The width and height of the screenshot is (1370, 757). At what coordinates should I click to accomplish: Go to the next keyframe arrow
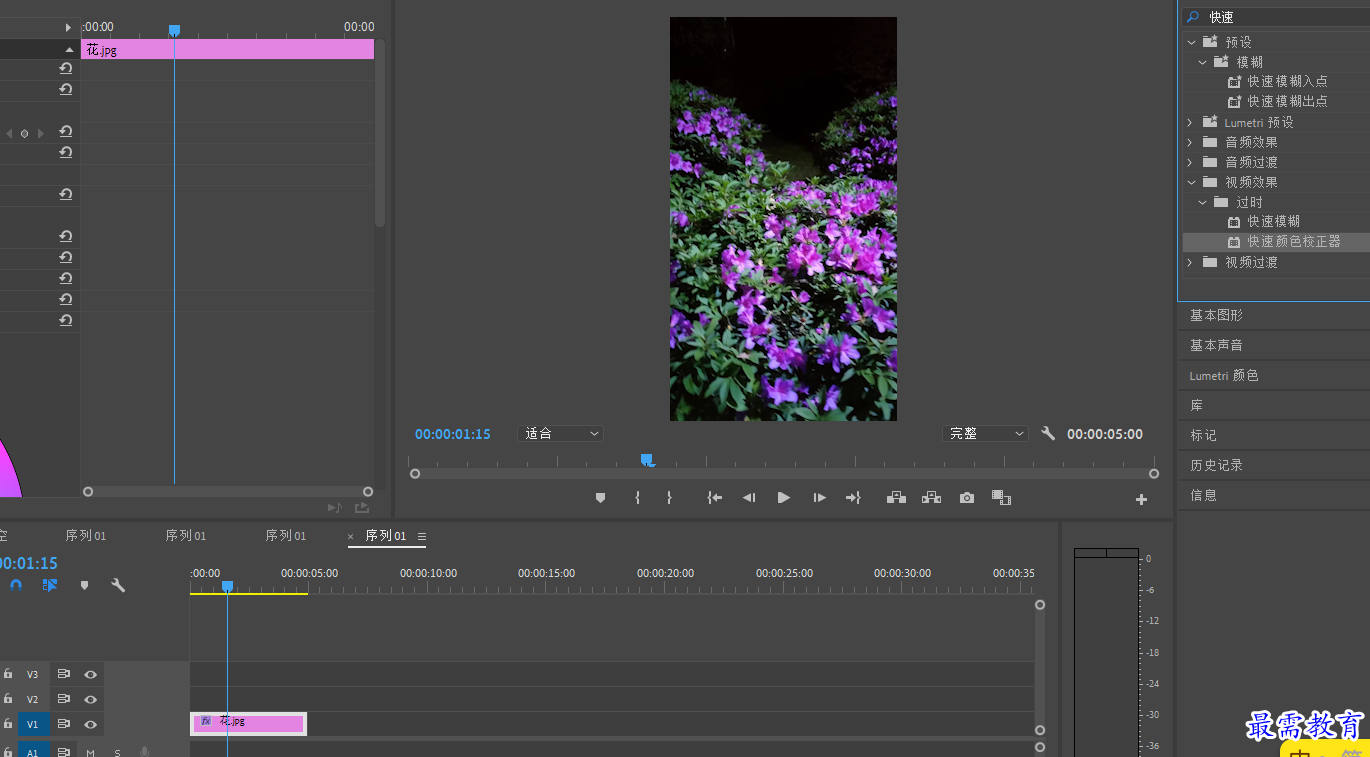41,133
